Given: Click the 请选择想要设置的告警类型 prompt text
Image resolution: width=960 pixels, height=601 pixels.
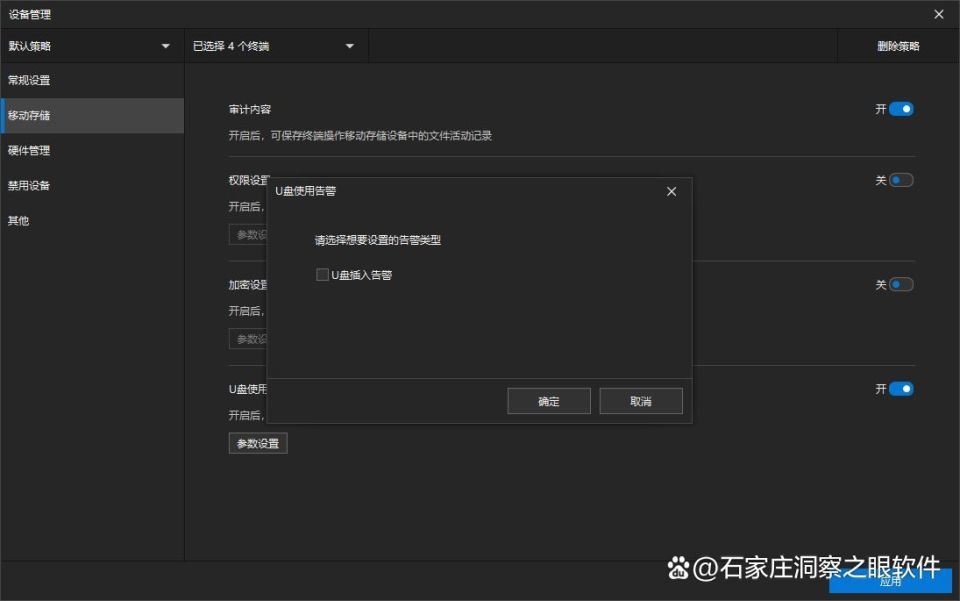Looking at the screenshot, I should [378, 240].
